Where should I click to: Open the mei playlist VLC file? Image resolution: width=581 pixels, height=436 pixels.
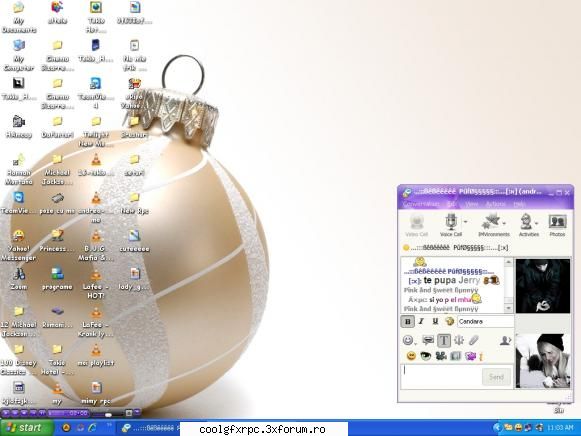96,355
